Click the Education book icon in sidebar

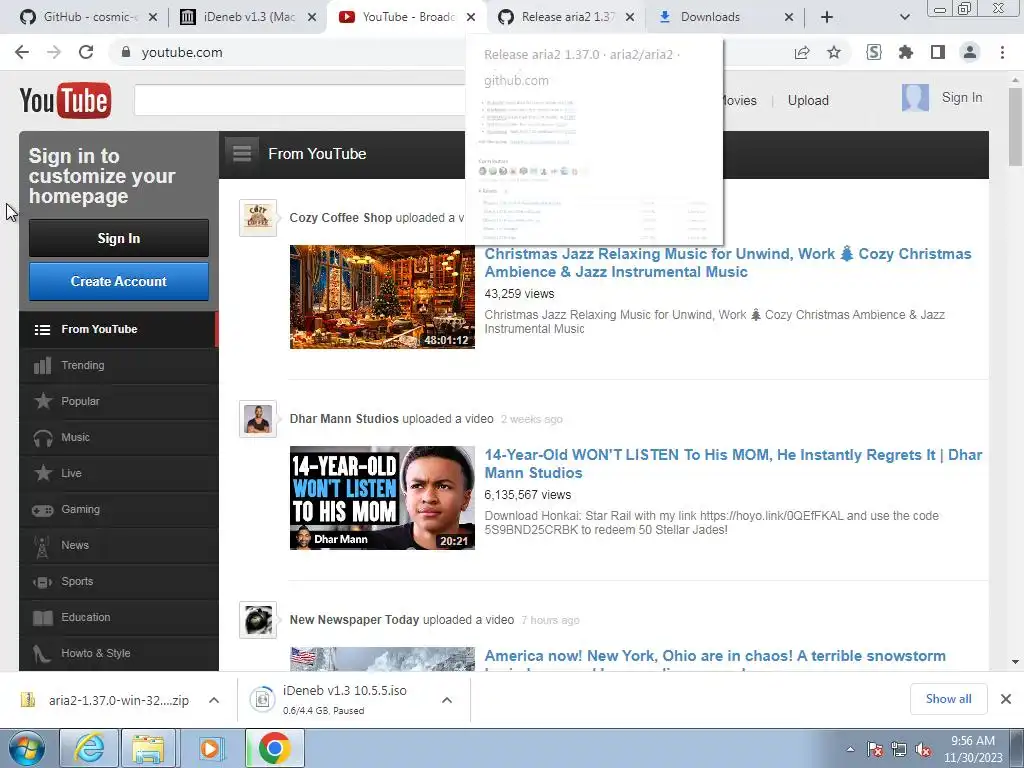[x=43, y=618]
